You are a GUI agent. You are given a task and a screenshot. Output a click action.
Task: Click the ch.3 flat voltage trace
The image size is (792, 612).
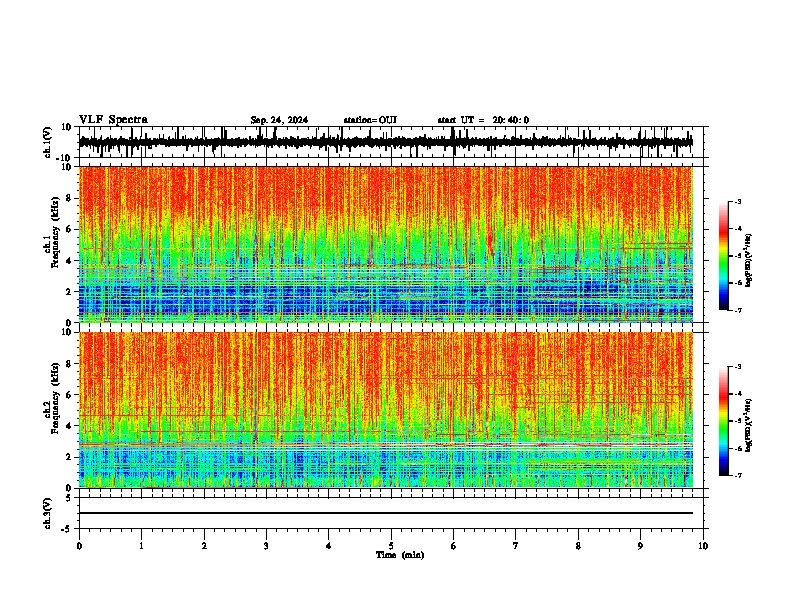(x=386, y=513)
